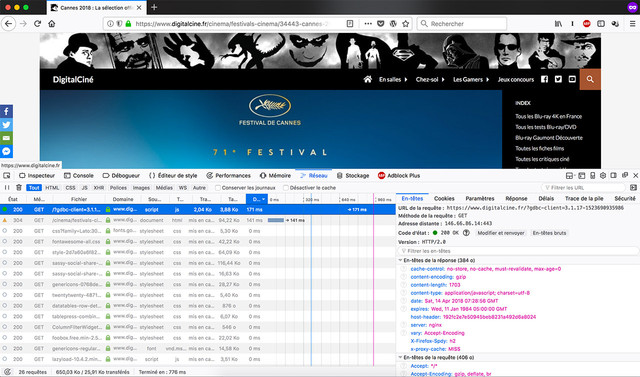The image size is (640, 377).
Task: Select the Tout request filter
Action: 34,188
